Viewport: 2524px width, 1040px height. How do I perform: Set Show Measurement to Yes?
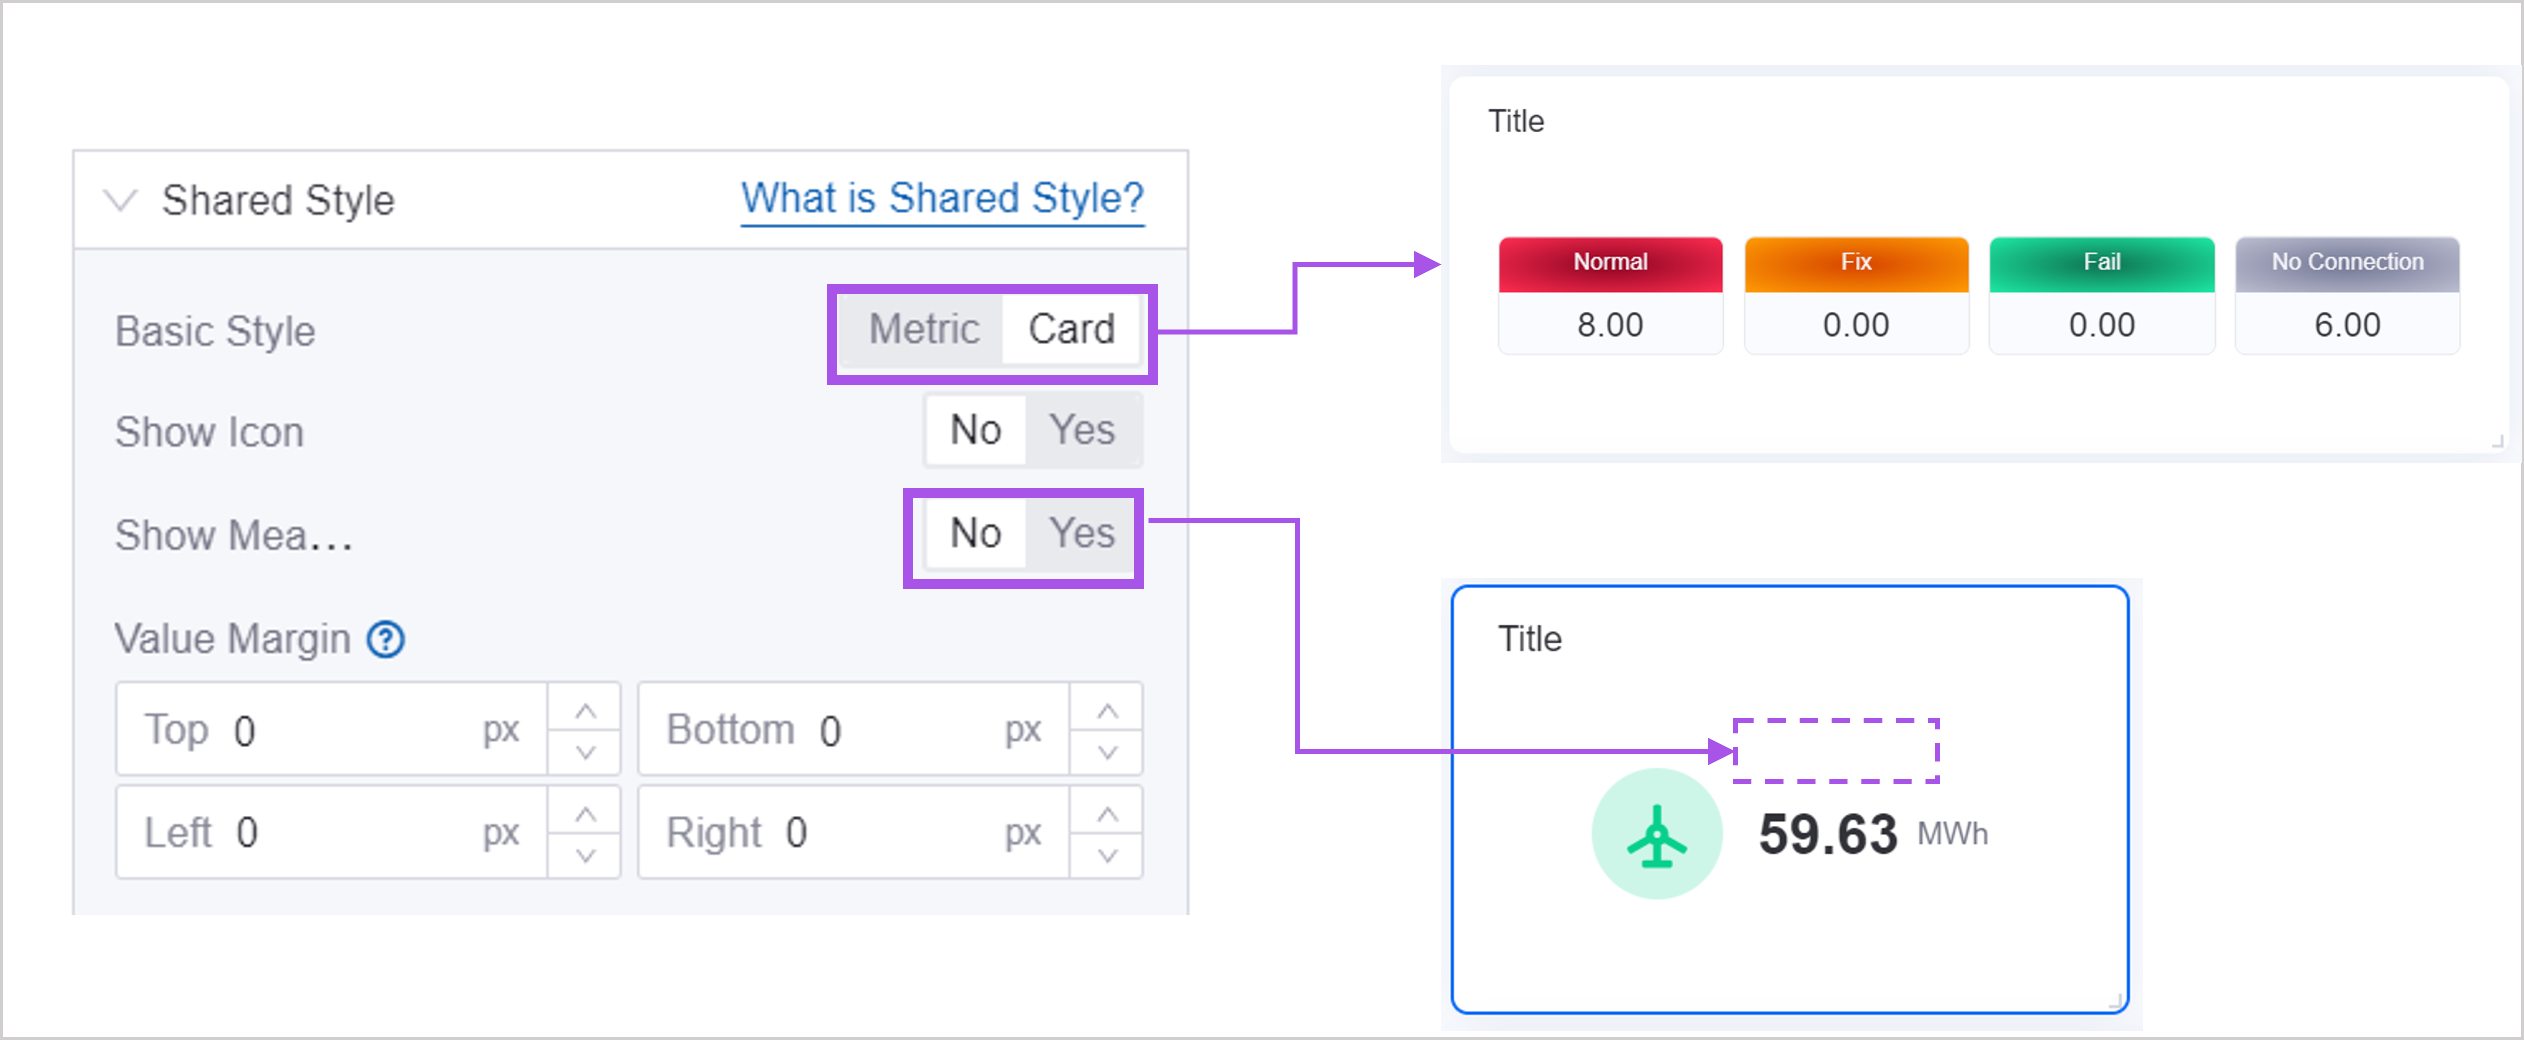coord(1082,533)
